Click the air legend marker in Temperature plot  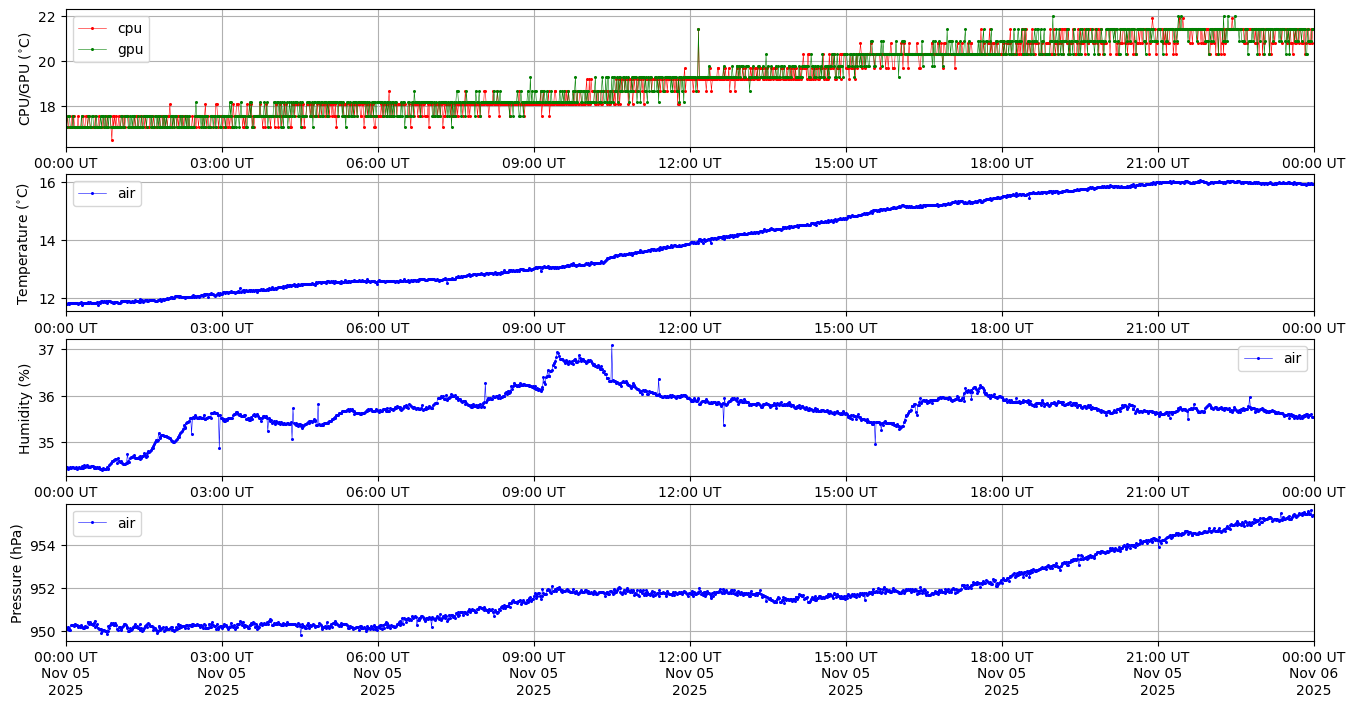tap(92, 193)
